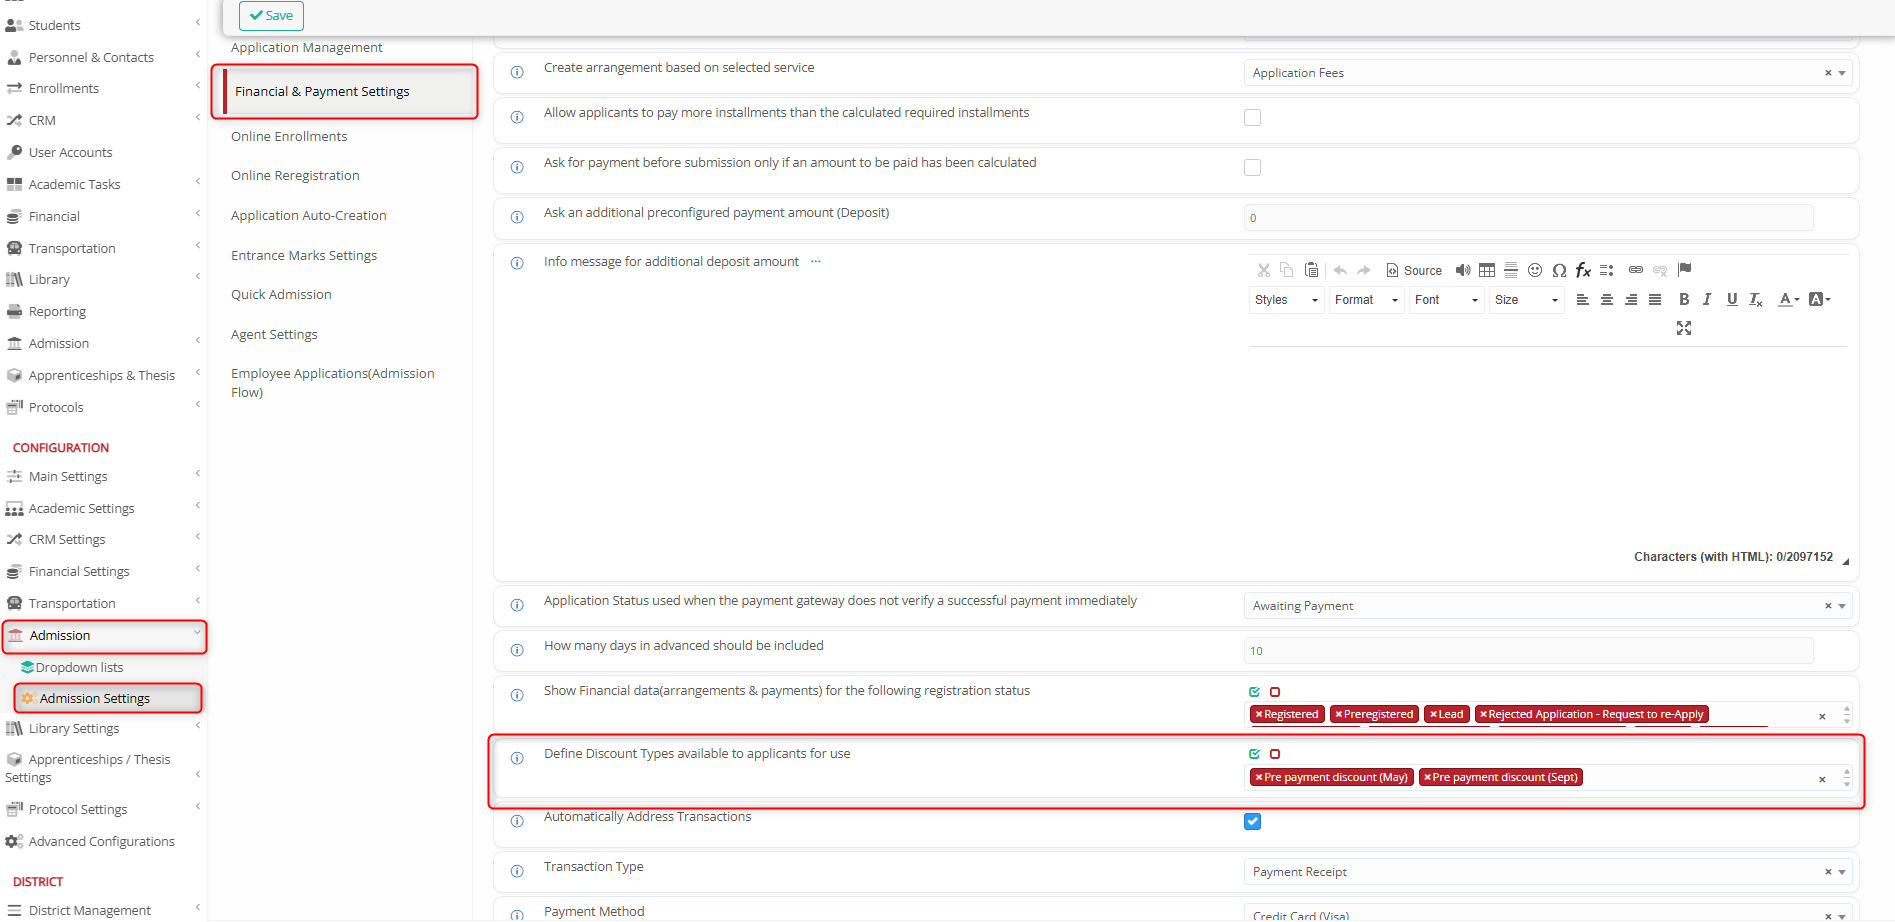Maximize the editor with expand icon
This screenshot has height=922, width=1895.
[1684, 328]
